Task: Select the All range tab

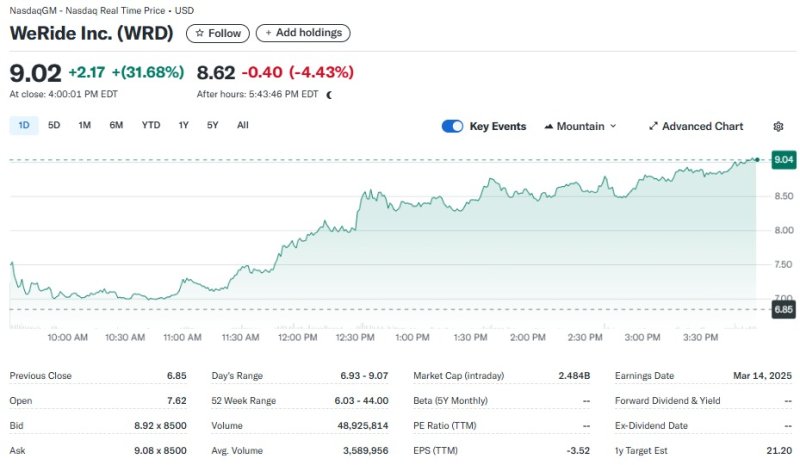Action: click(243, 125)
